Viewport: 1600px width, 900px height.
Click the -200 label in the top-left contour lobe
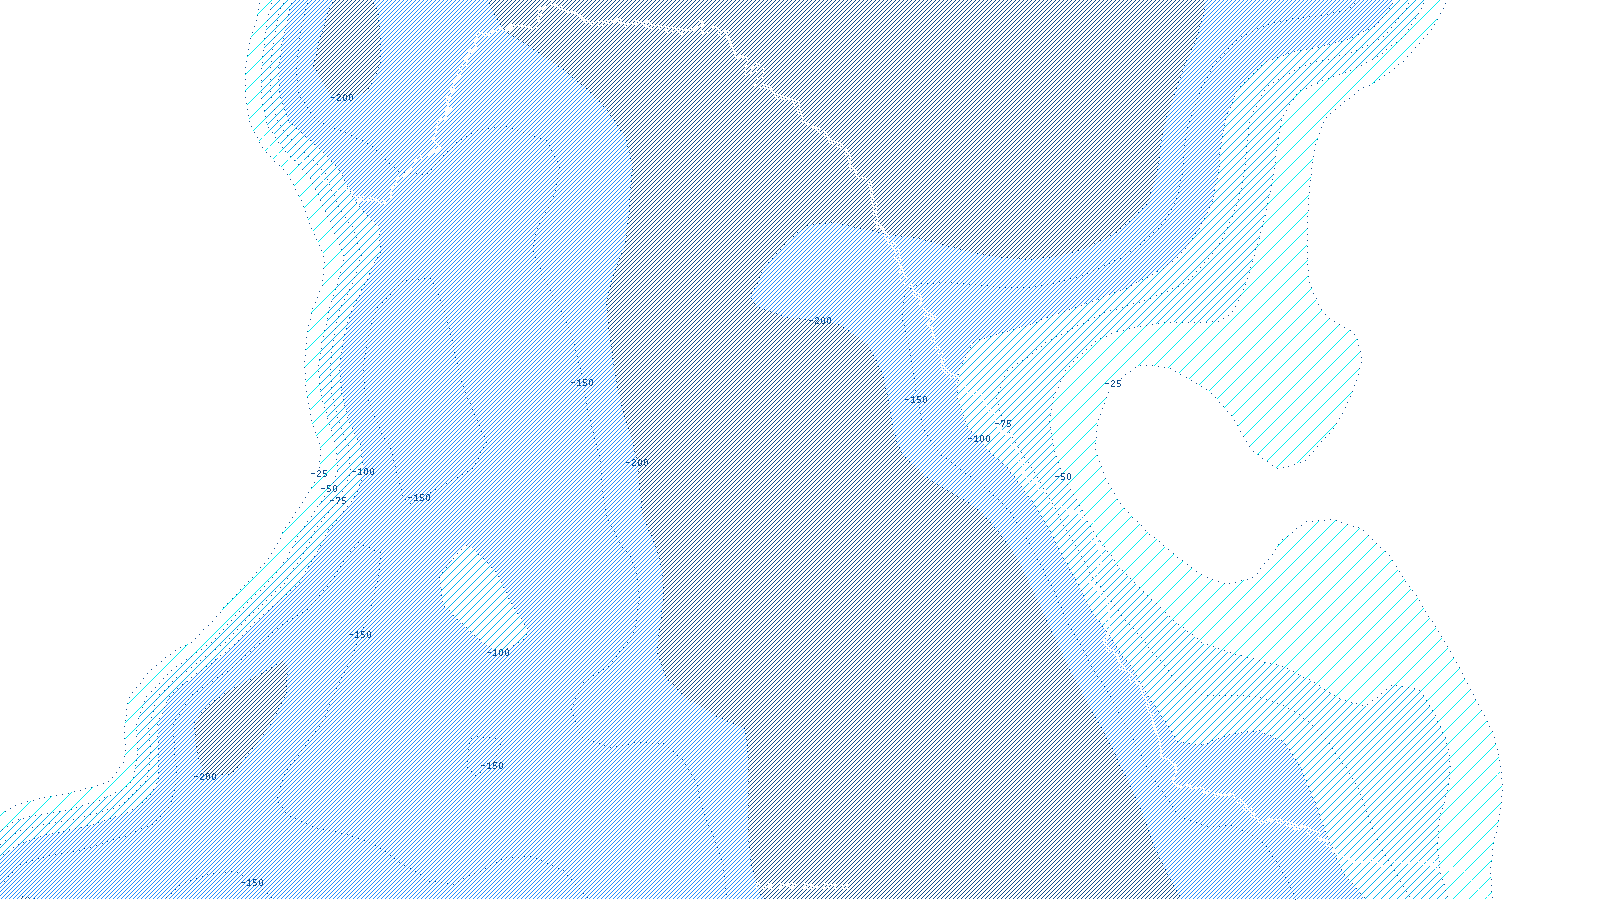pos(342,98)
